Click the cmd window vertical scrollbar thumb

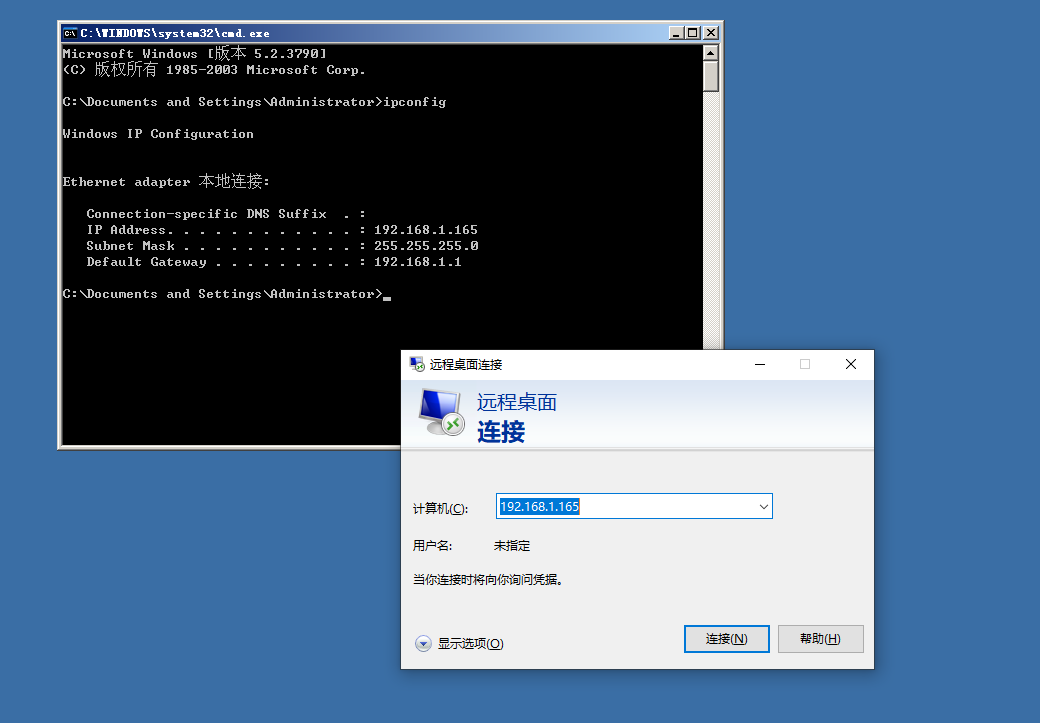[x=710, y=76]
